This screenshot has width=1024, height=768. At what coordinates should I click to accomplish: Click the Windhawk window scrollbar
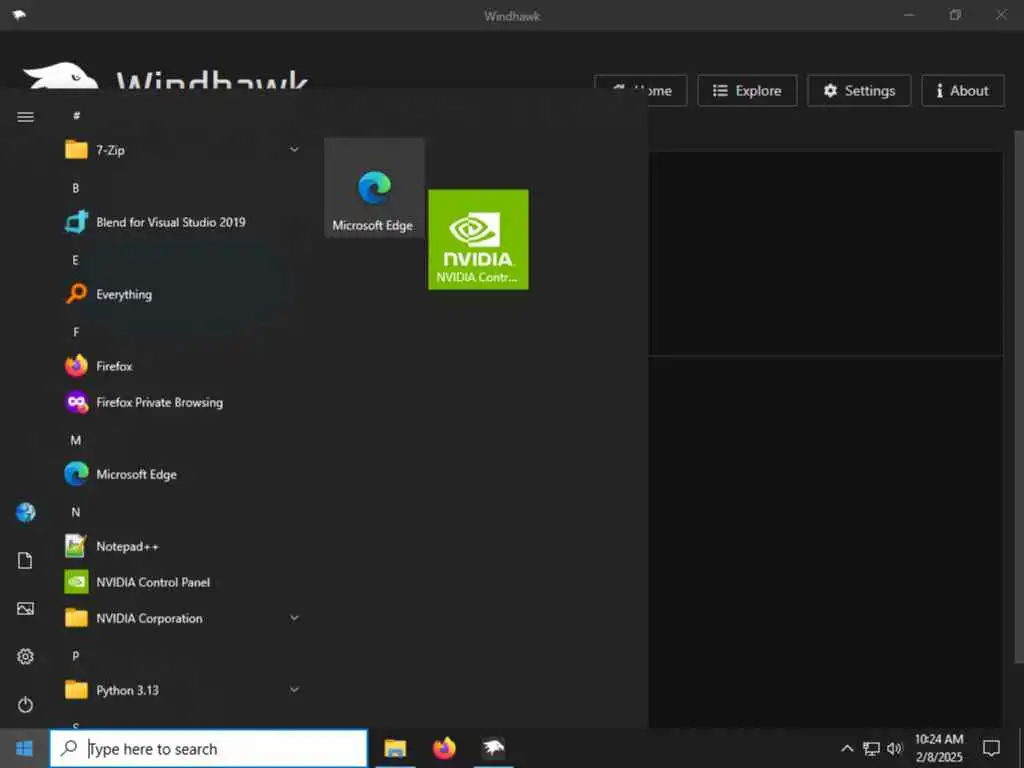click(x=1019, y=395)
